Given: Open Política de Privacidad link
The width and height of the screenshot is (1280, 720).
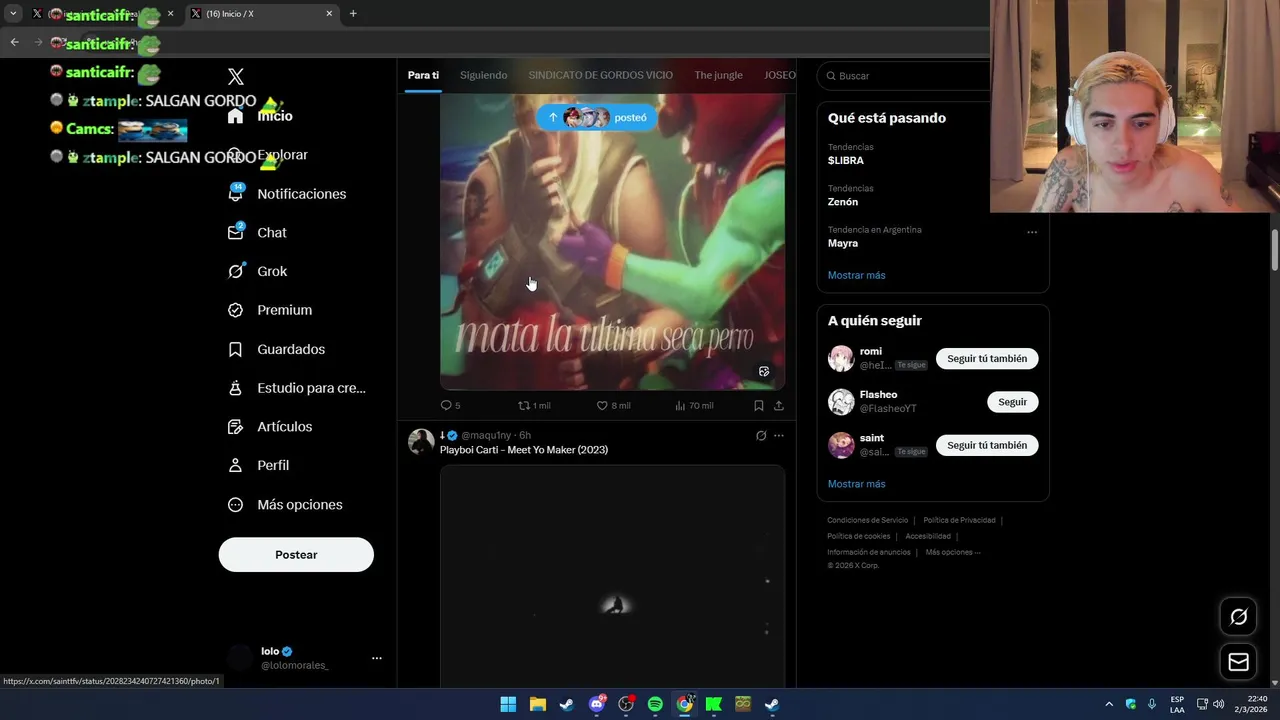Looking at the screenshot, I should tap(959, 520).
